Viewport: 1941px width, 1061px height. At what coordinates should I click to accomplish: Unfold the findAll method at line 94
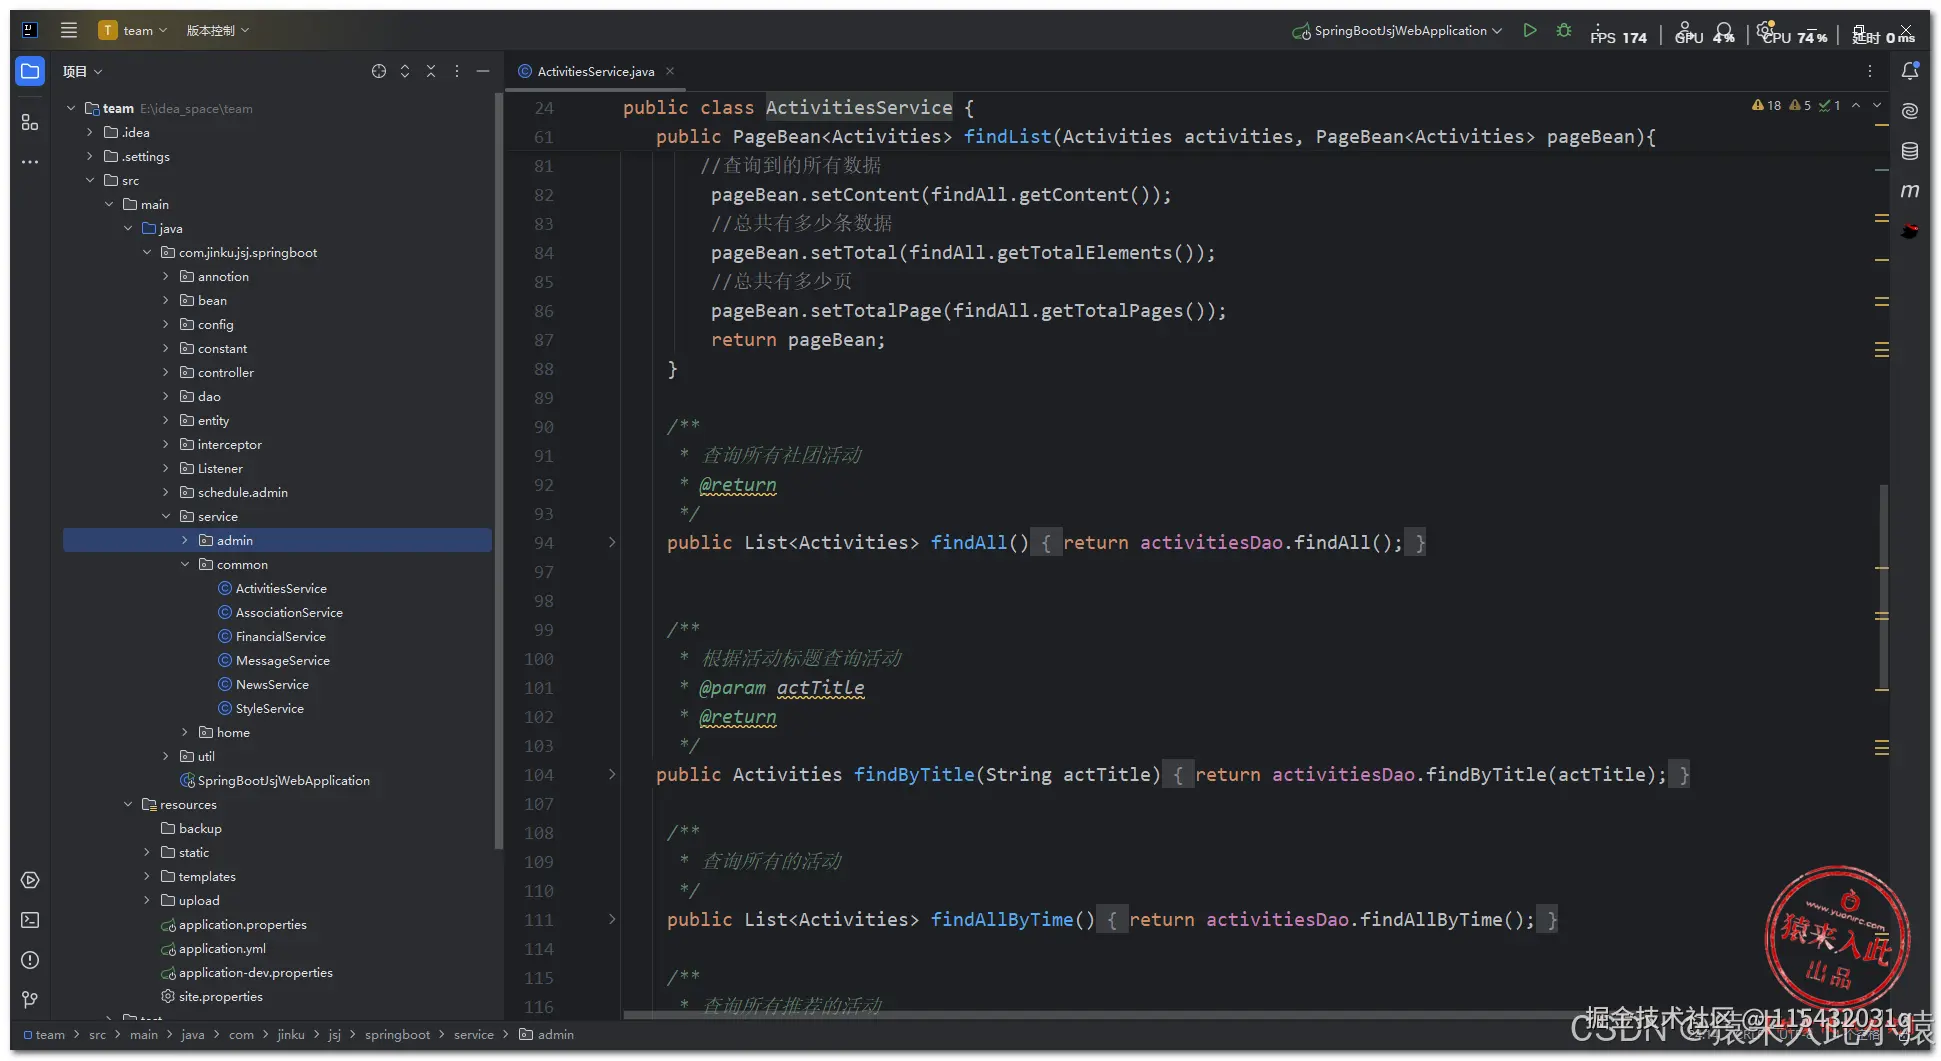[612, 542]
